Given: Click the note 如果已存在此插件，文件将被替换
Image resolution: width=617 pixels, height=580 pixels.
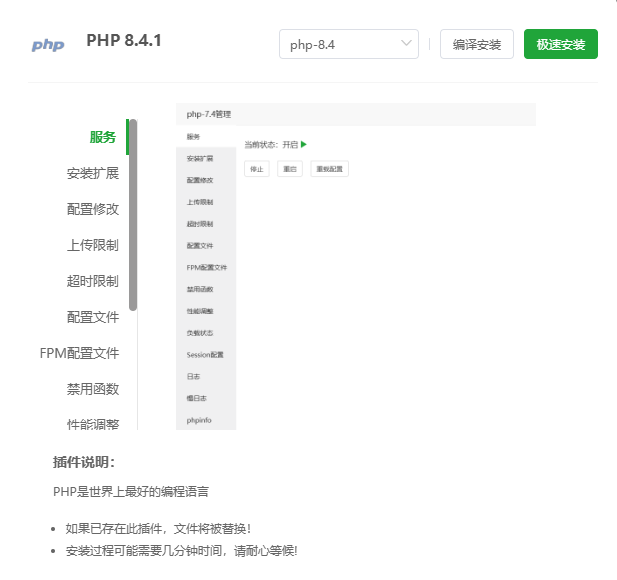Looking at the screenshot, I should [x=158, y=528].
